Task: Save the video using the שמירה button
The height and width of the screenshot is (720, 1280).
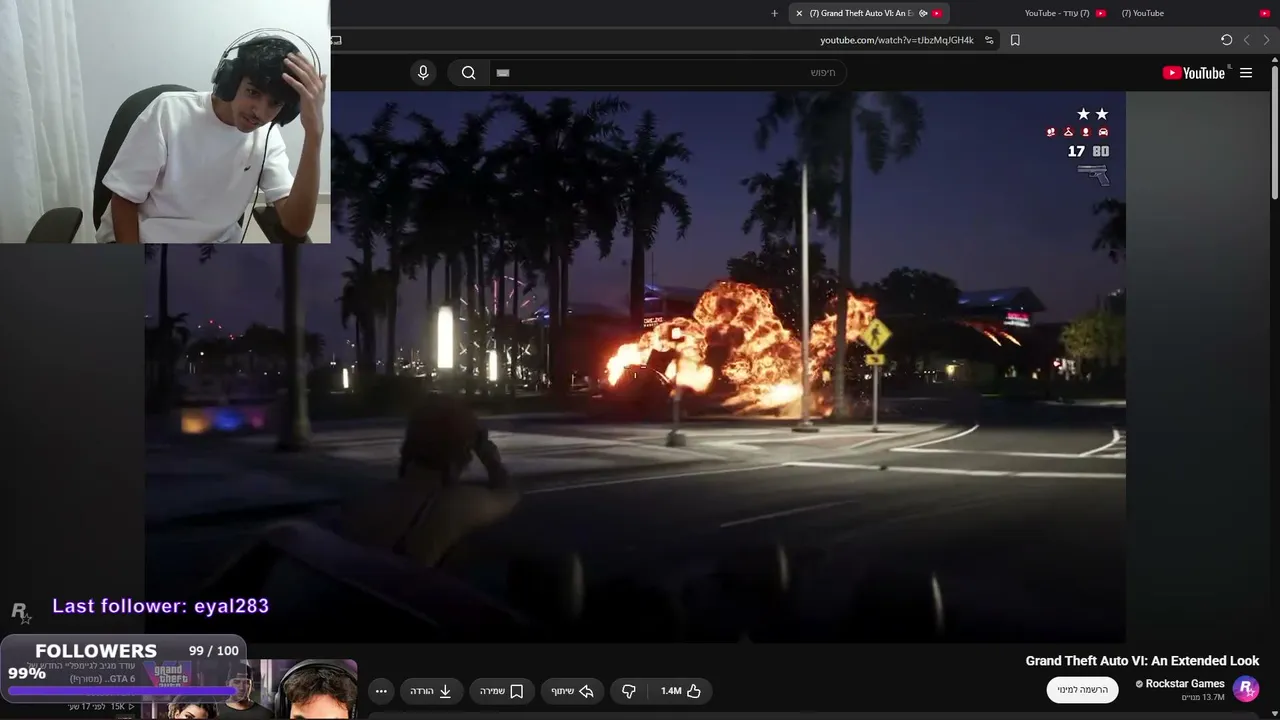Action: (x=502, y=691)
